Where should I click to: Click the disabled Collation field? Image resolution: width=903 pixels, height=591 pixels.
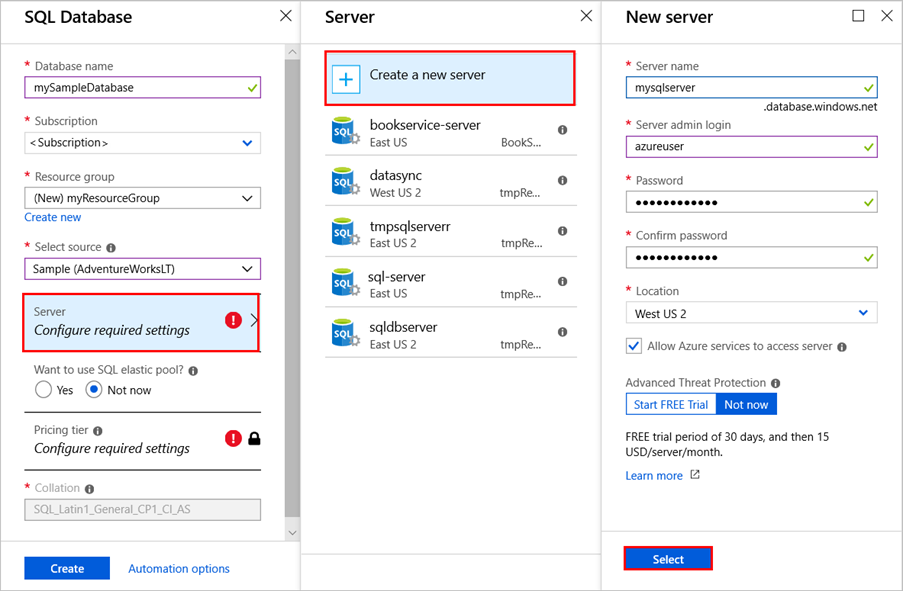(142, 510)
